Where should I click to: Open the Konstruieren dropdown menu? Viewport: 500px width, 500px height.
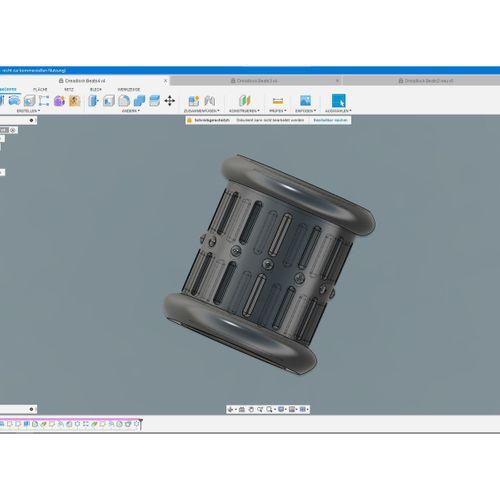point(244,111)
